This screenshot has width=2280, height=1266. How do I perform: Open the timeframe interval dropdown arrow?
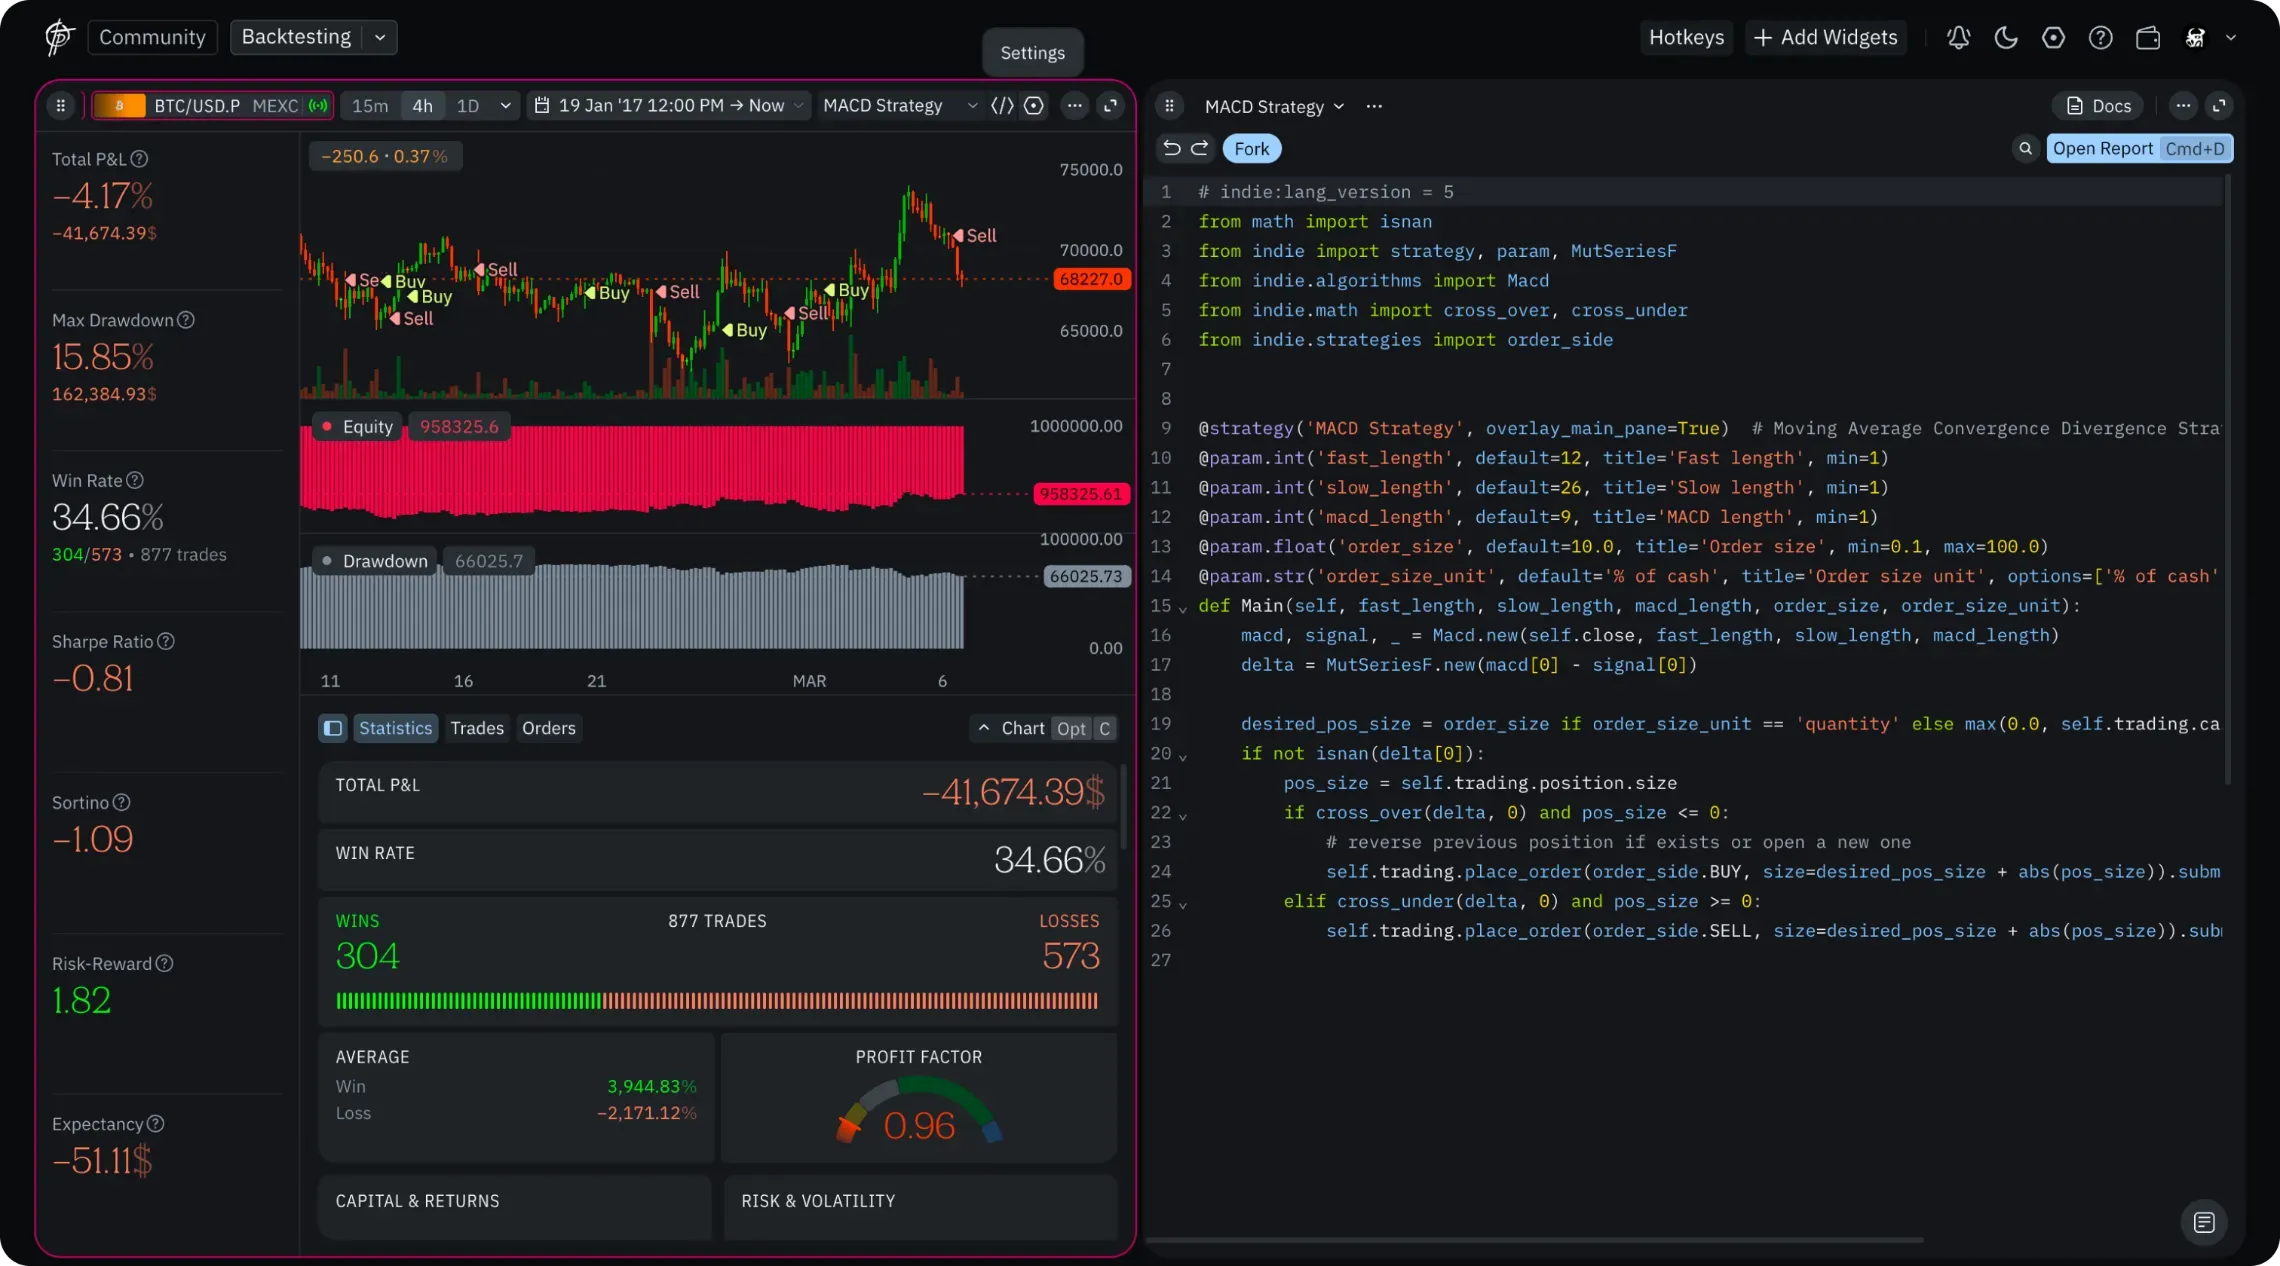point(505,106)
